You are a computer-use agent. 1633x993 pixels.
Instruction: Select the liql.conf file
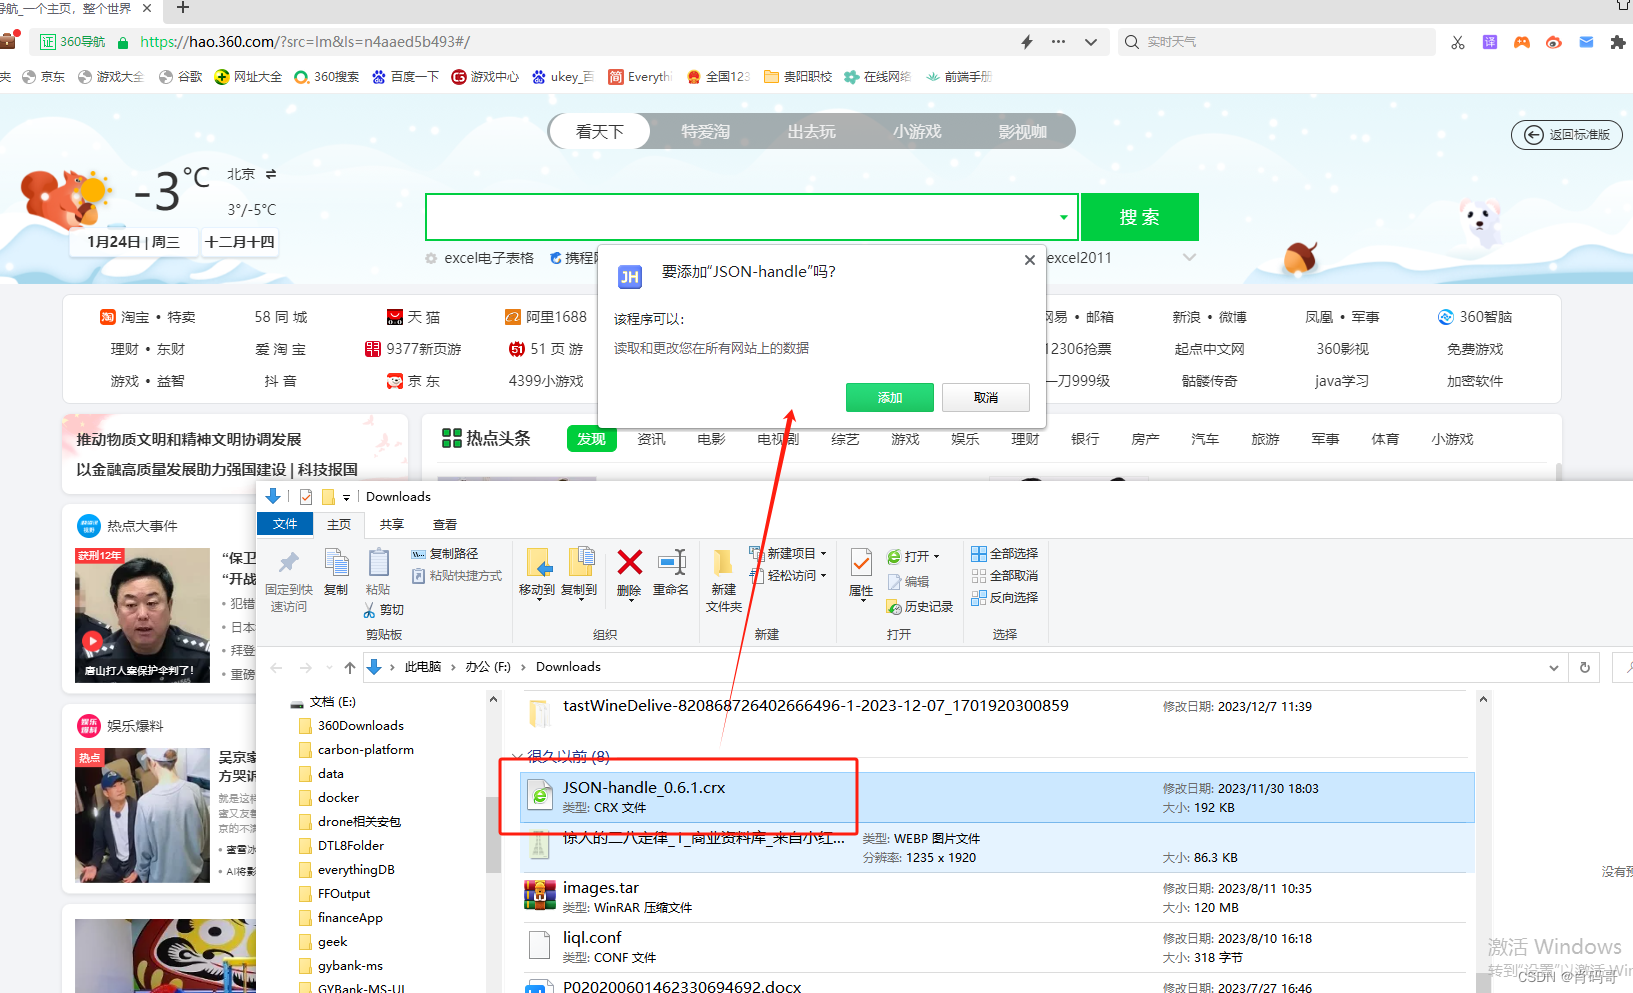(997, 947)
